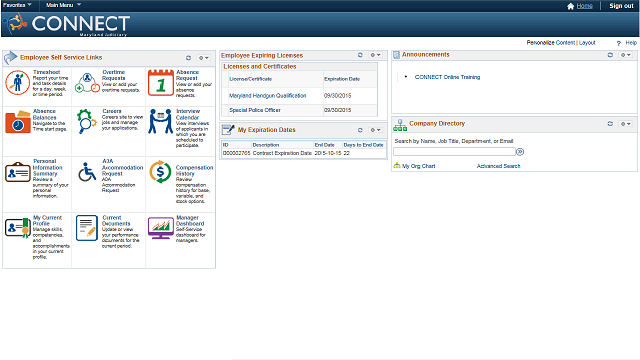The width and height of the screenshot is (640, 360).
Task: Click the Days to End Date column header
Action: [363, 145]
